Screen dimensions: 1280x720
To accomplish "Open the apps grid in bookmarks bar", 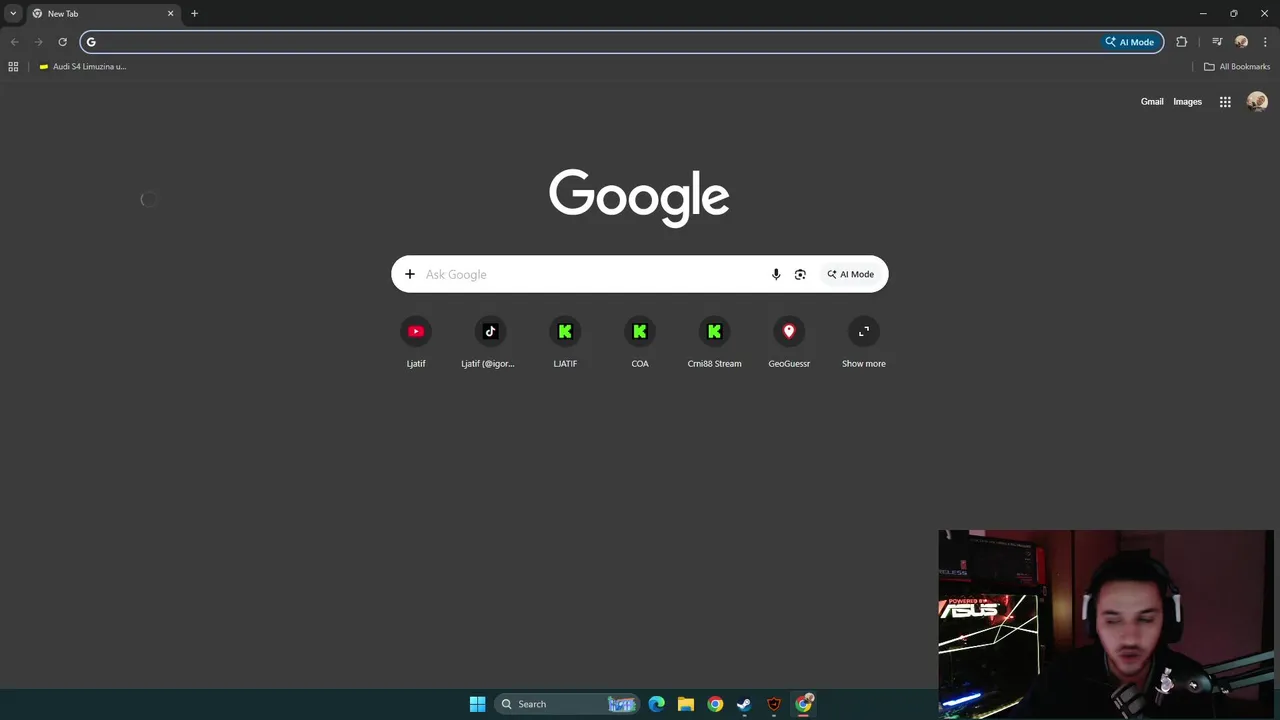I will pyautogui.click(x=13, y=67).
